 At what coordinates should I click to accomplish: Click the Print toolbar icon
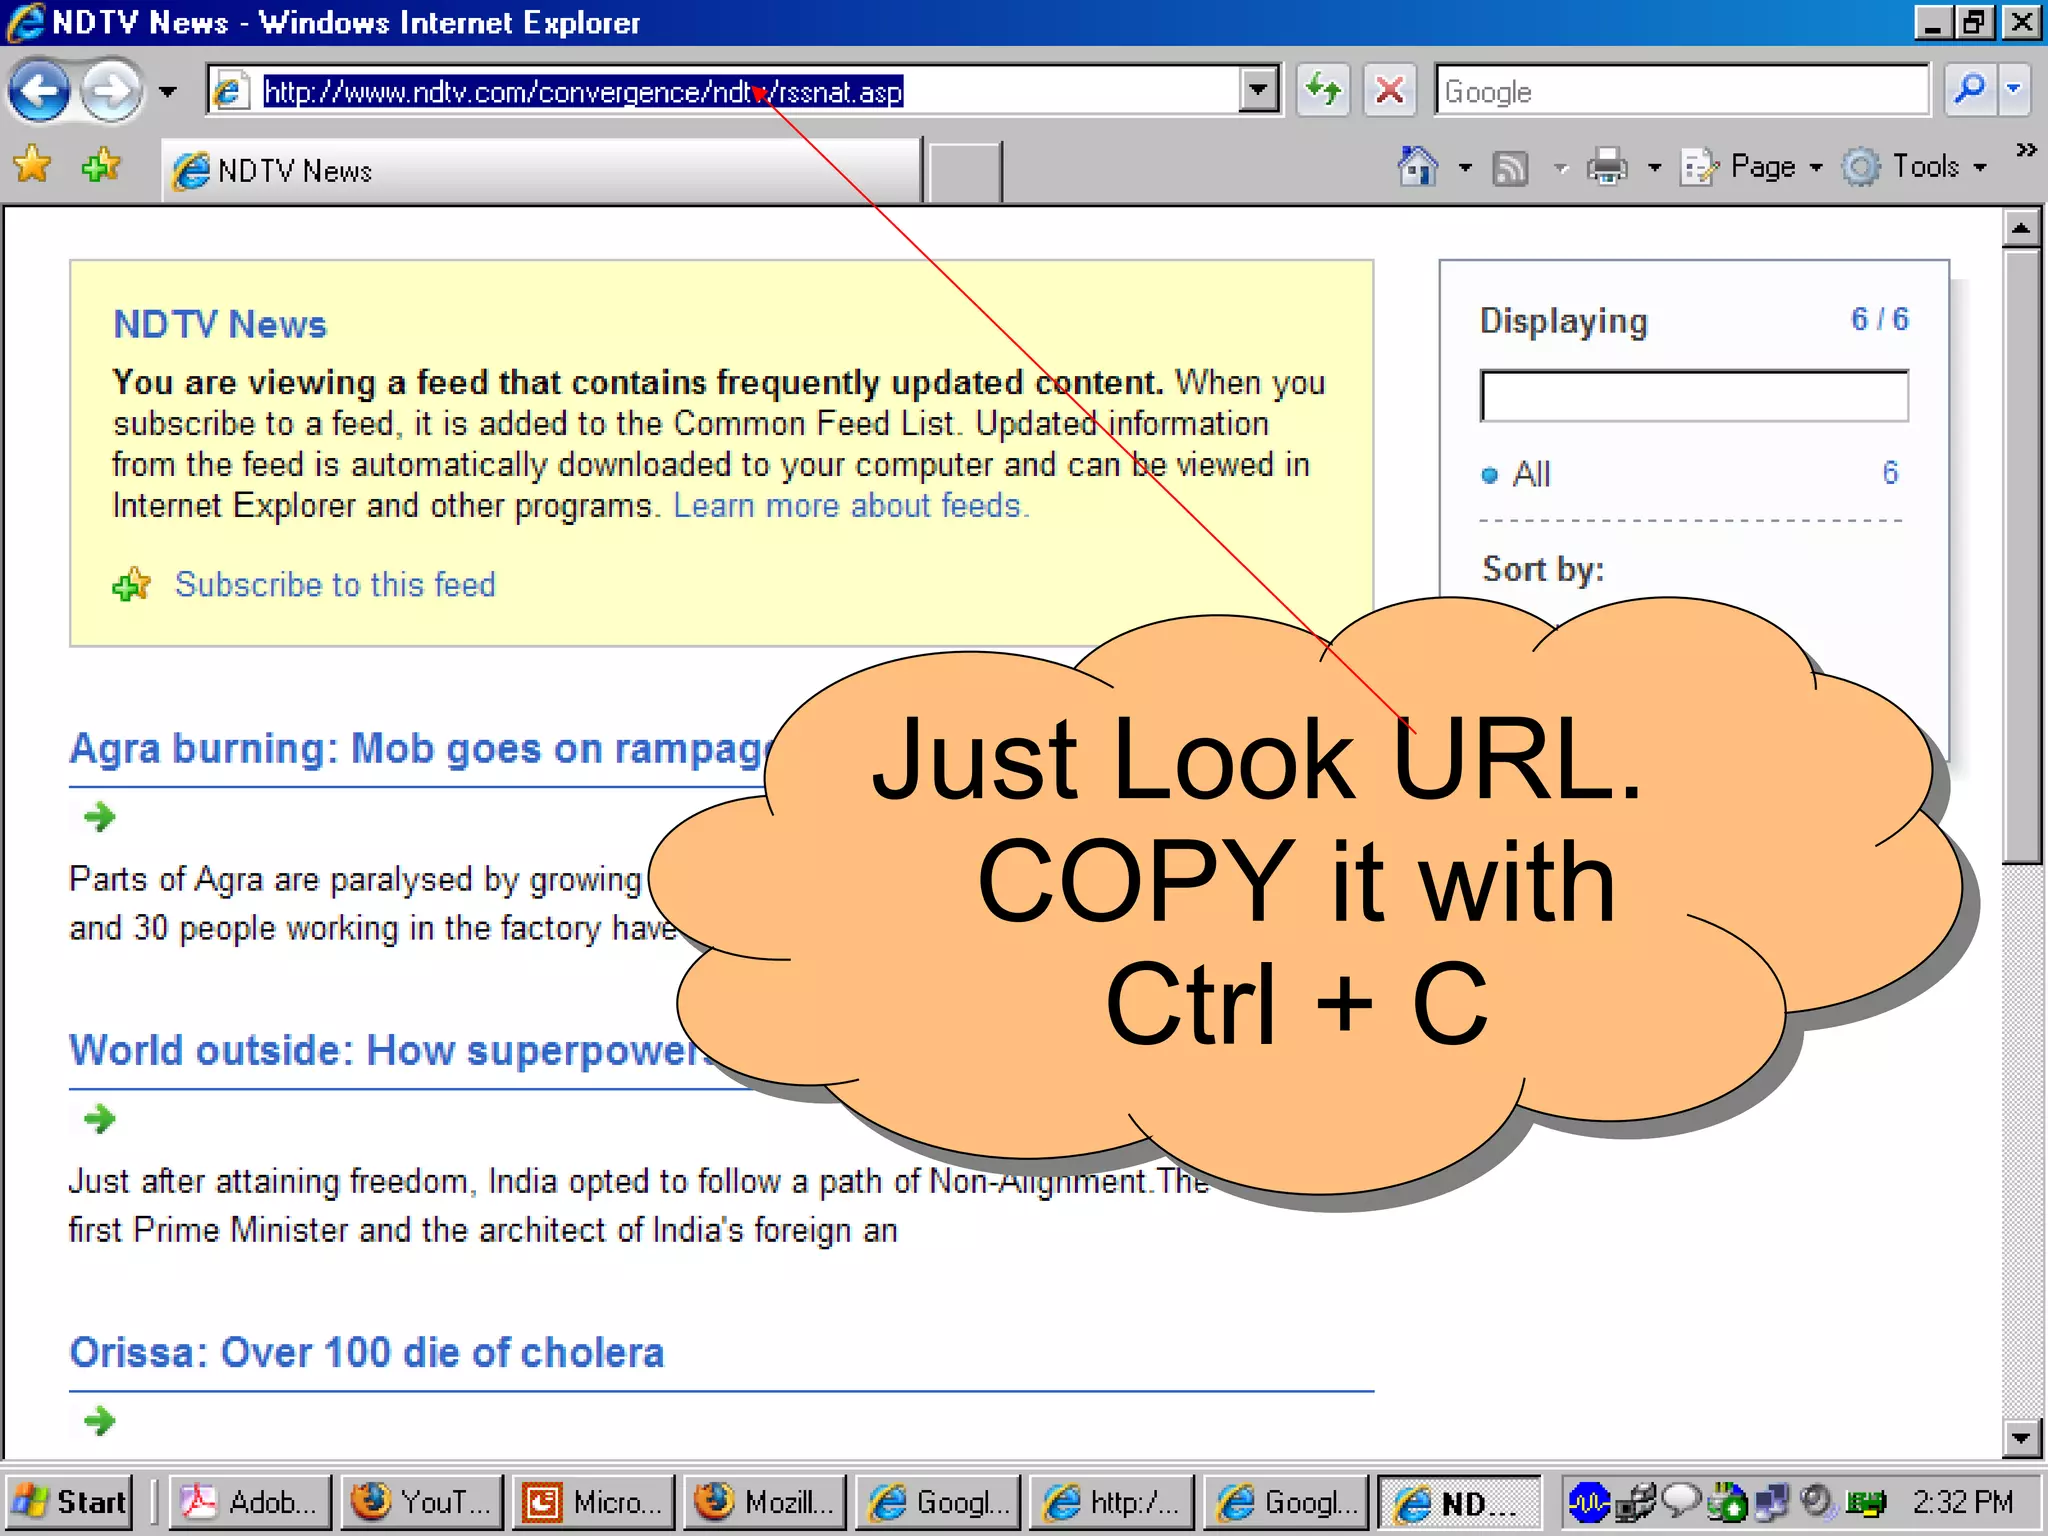pos(1607,167)
